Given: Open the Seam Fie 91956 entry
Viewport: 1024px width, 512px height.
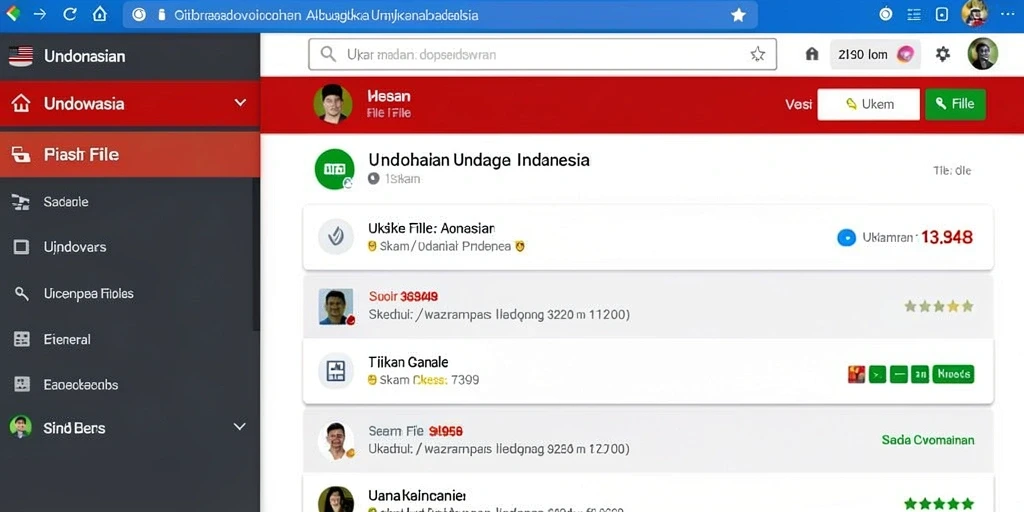Looking at the screenshot, I should [x=648, y=440].
